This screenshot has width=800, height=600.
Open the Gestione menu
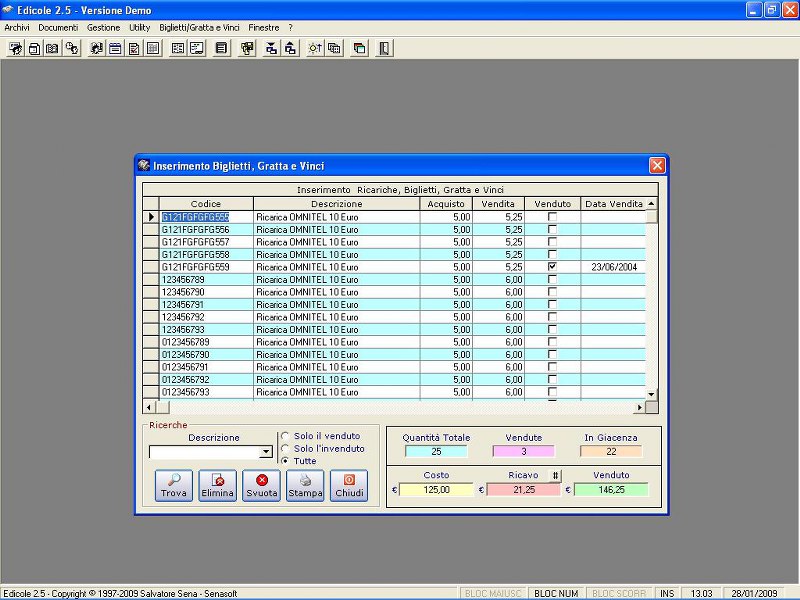[103, 27]
